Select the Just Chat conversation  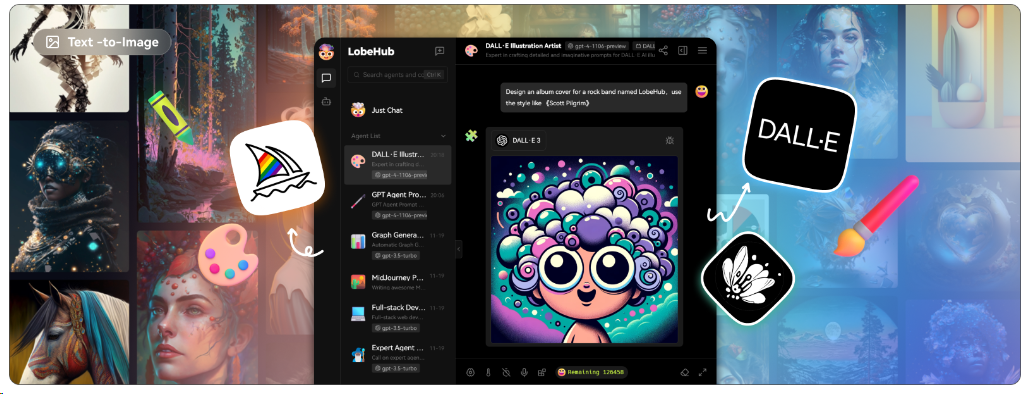click(398, 110)
